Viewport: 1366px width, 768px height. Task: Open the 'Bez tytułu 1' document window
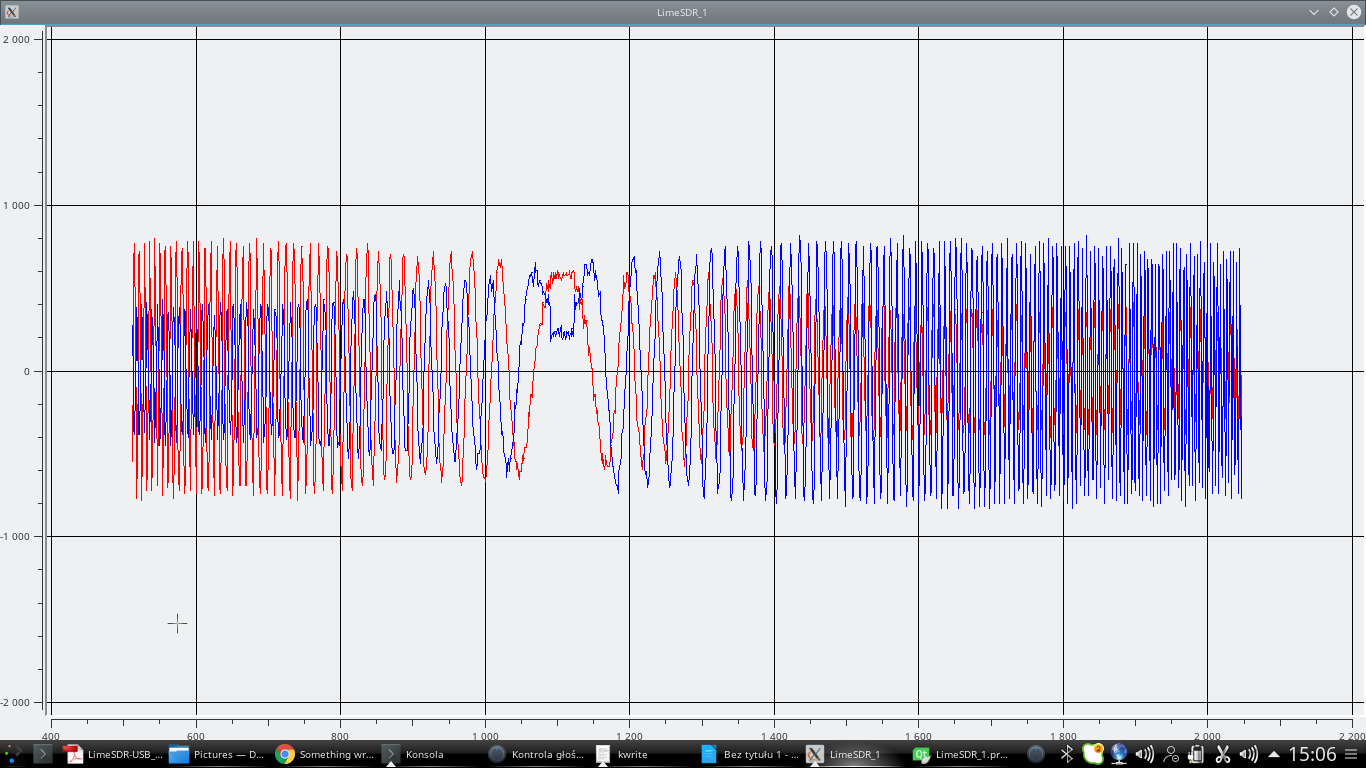[747, 754]
